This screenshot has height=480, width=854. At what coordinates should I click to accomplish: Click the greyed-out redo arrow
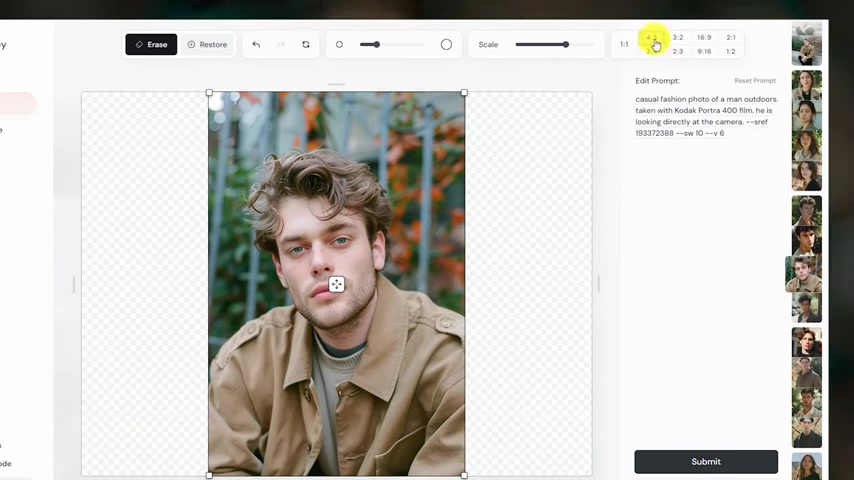click(x=281, y=45)
